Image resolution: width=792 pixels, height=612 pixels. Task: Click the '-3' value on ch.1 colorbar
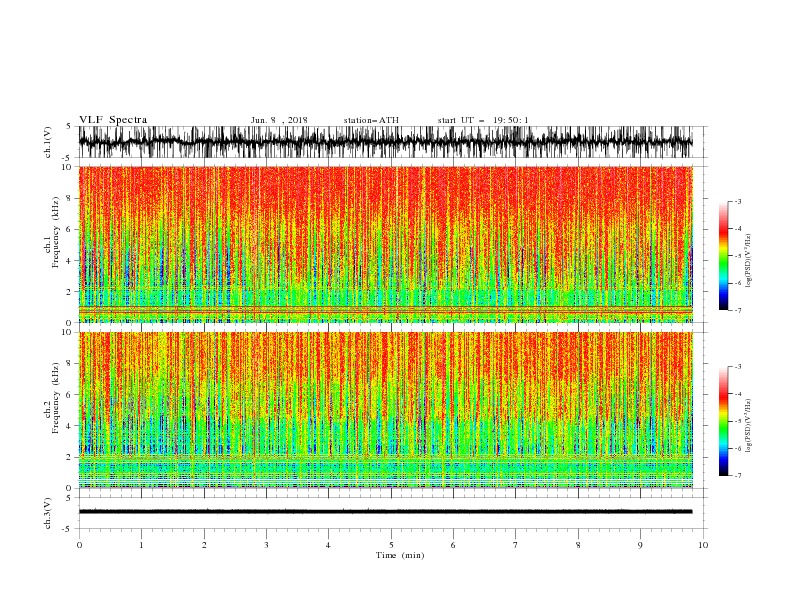click(737, 201)
